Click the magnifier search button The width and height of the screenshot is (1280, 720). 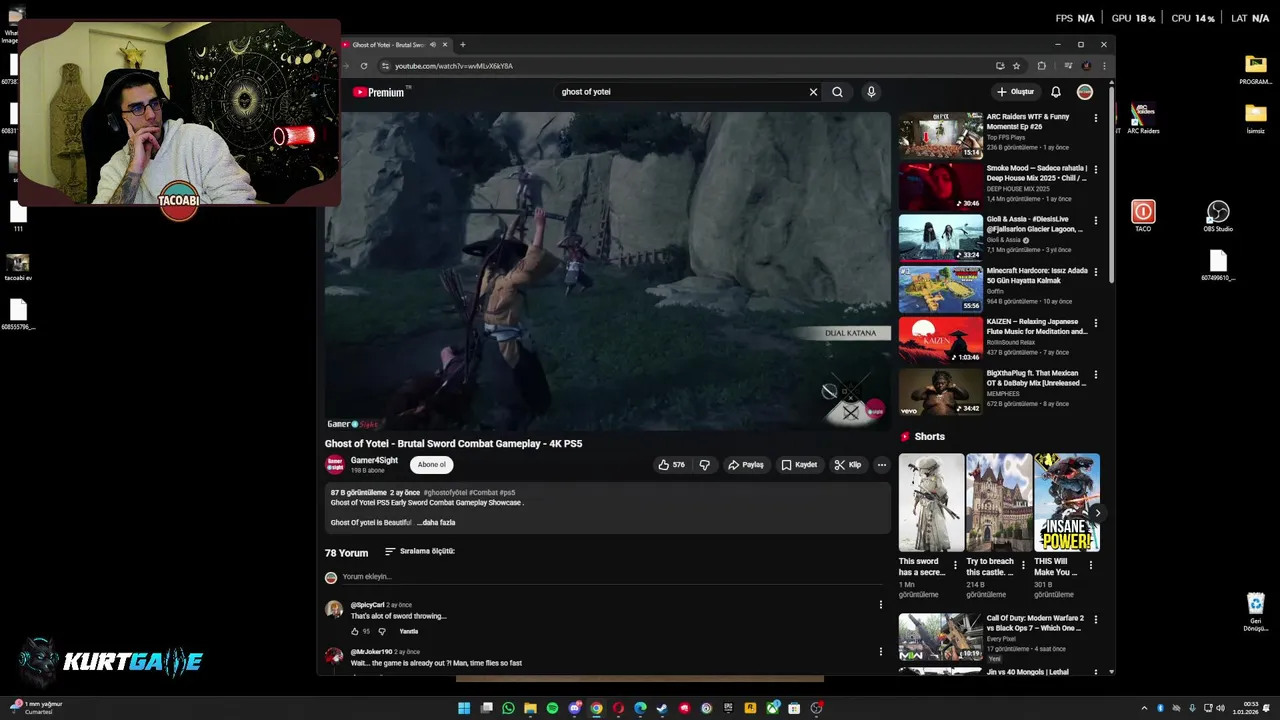(837, 92)
